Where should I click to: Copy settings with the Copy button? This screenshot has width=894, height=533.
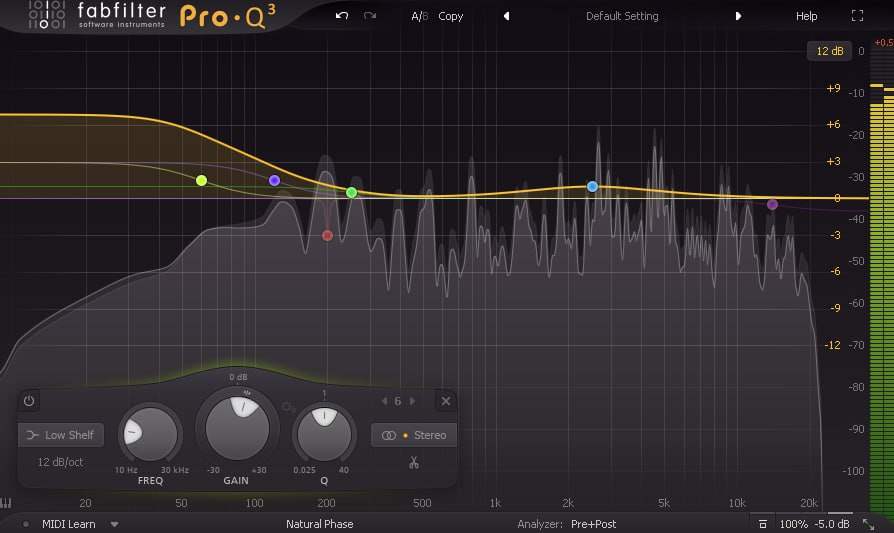[450, 17]
